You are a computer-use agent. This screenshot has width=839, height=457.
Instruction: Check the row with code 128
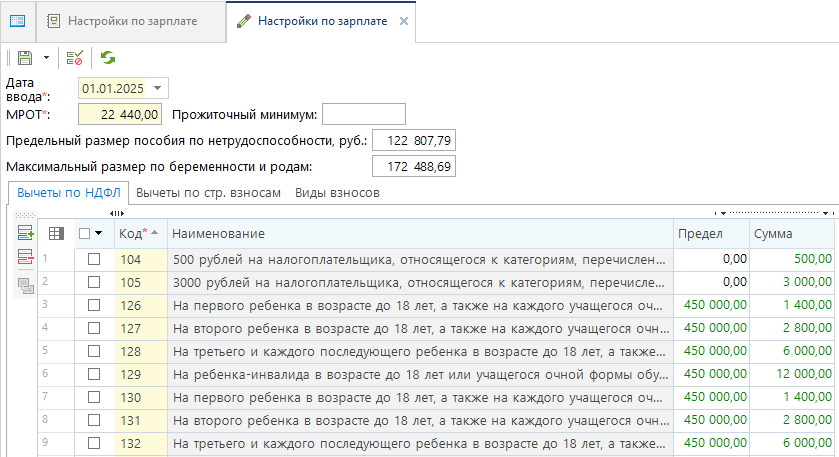coord(94,351)
